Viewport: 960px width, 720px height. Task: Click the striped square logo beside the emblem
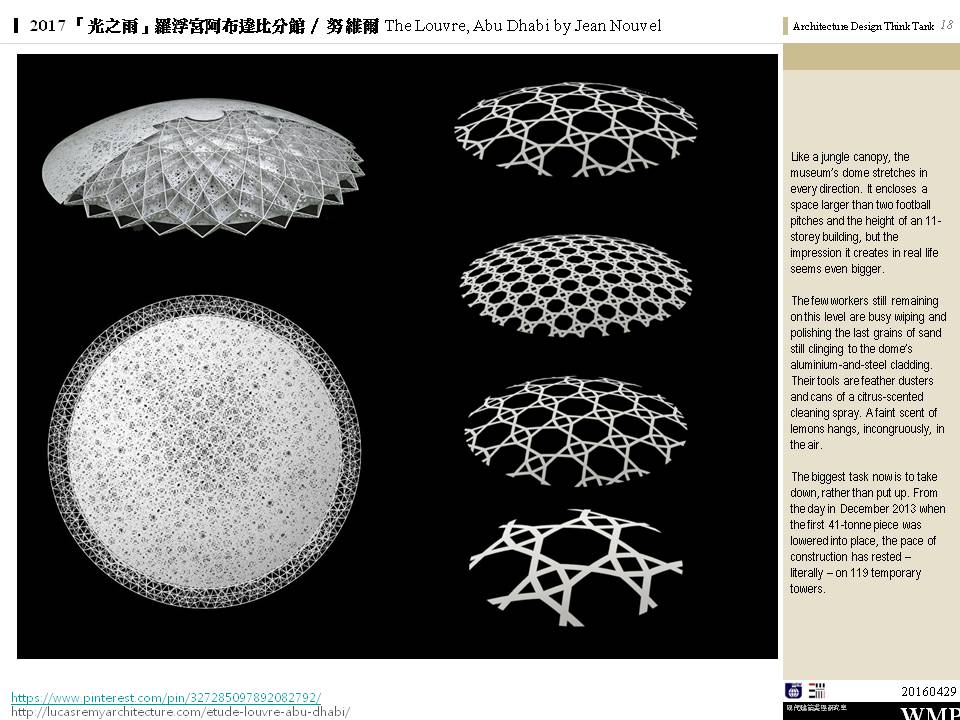pyautogui.click(x=817, y=690)
